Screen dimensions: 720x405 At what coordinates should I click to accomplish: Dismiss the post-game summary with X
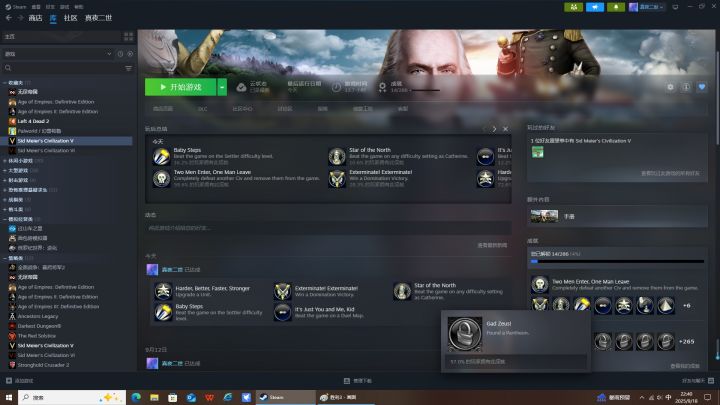pos(506,129)
